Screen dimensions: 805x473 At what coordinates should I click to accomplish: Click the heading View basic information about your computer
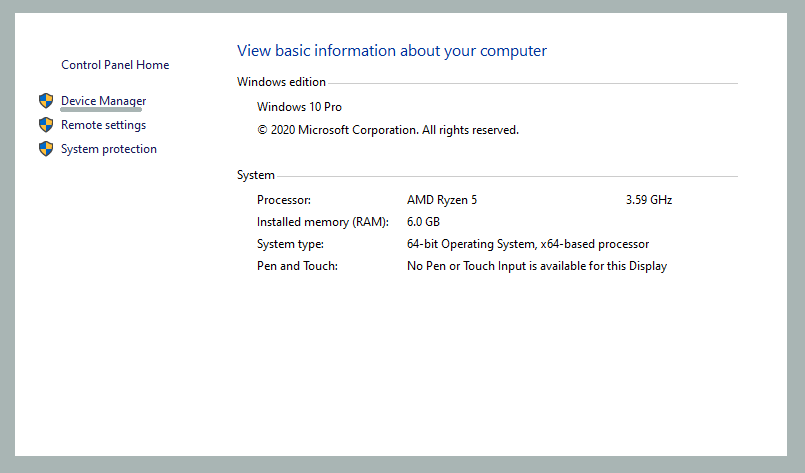392,51
